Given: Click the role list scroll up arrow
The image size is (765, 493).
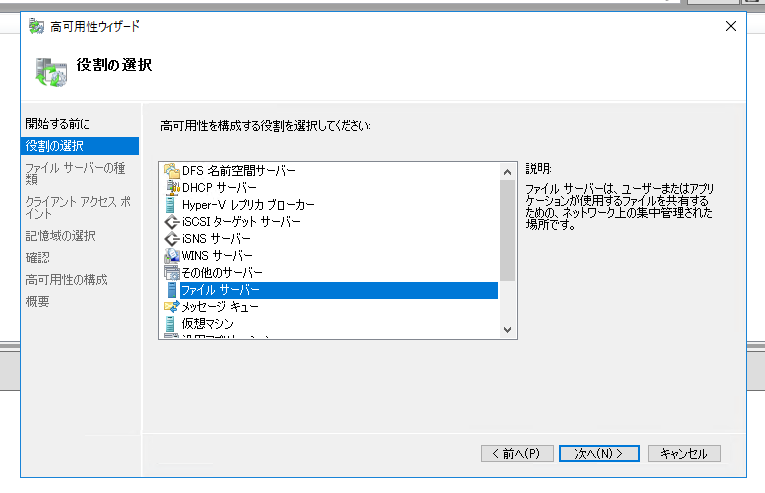Looking at the screenshot, I should point(507,172).
